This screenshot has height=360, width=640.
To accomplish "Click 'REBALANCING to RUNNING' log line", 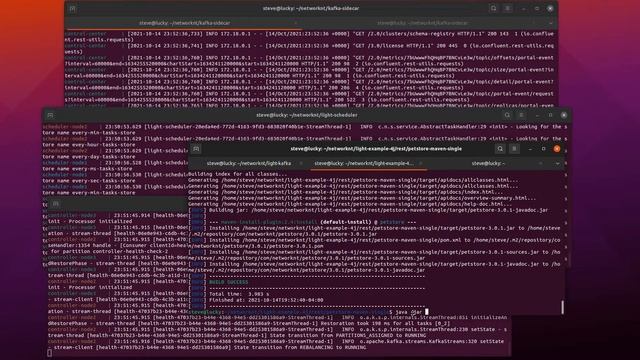I will (207, 347).
